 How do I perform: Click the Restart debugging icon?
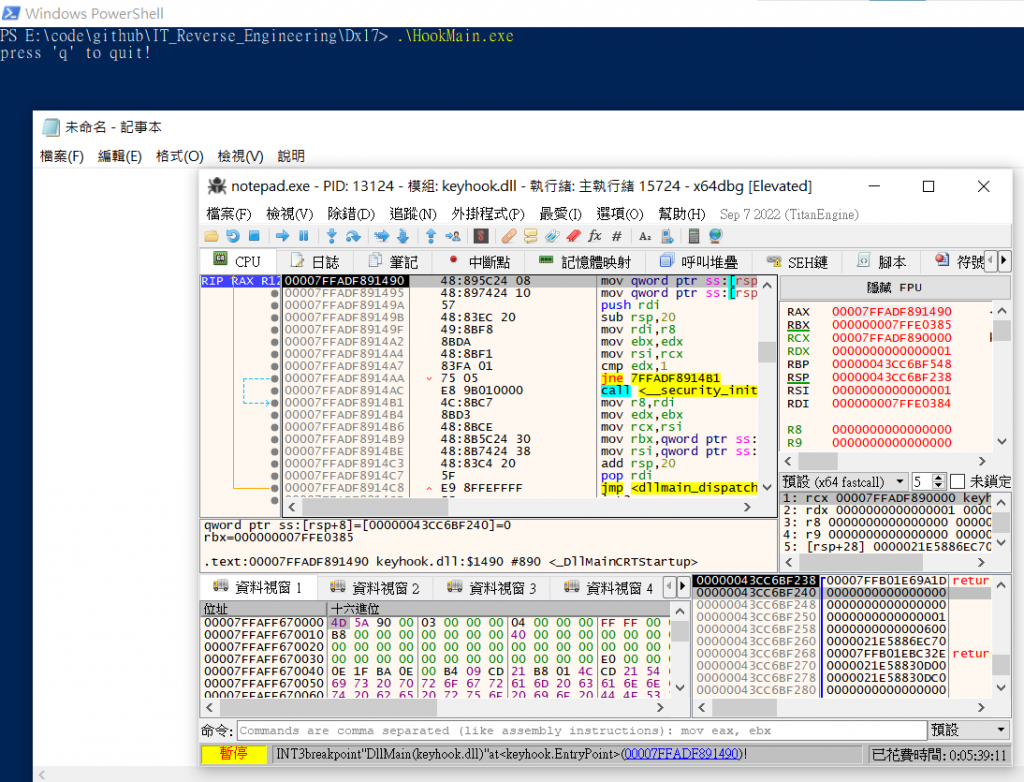pyautogui.click(x=232, y=236)
